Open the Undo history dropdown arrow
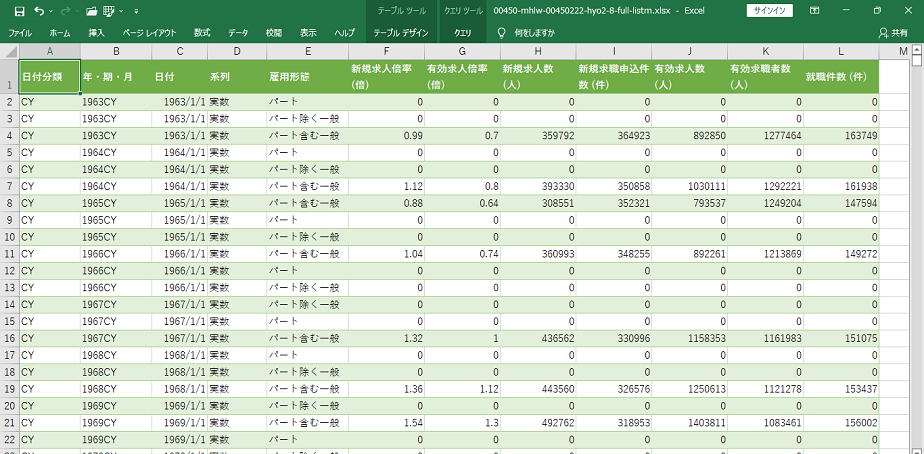 [x=51, y=11]
